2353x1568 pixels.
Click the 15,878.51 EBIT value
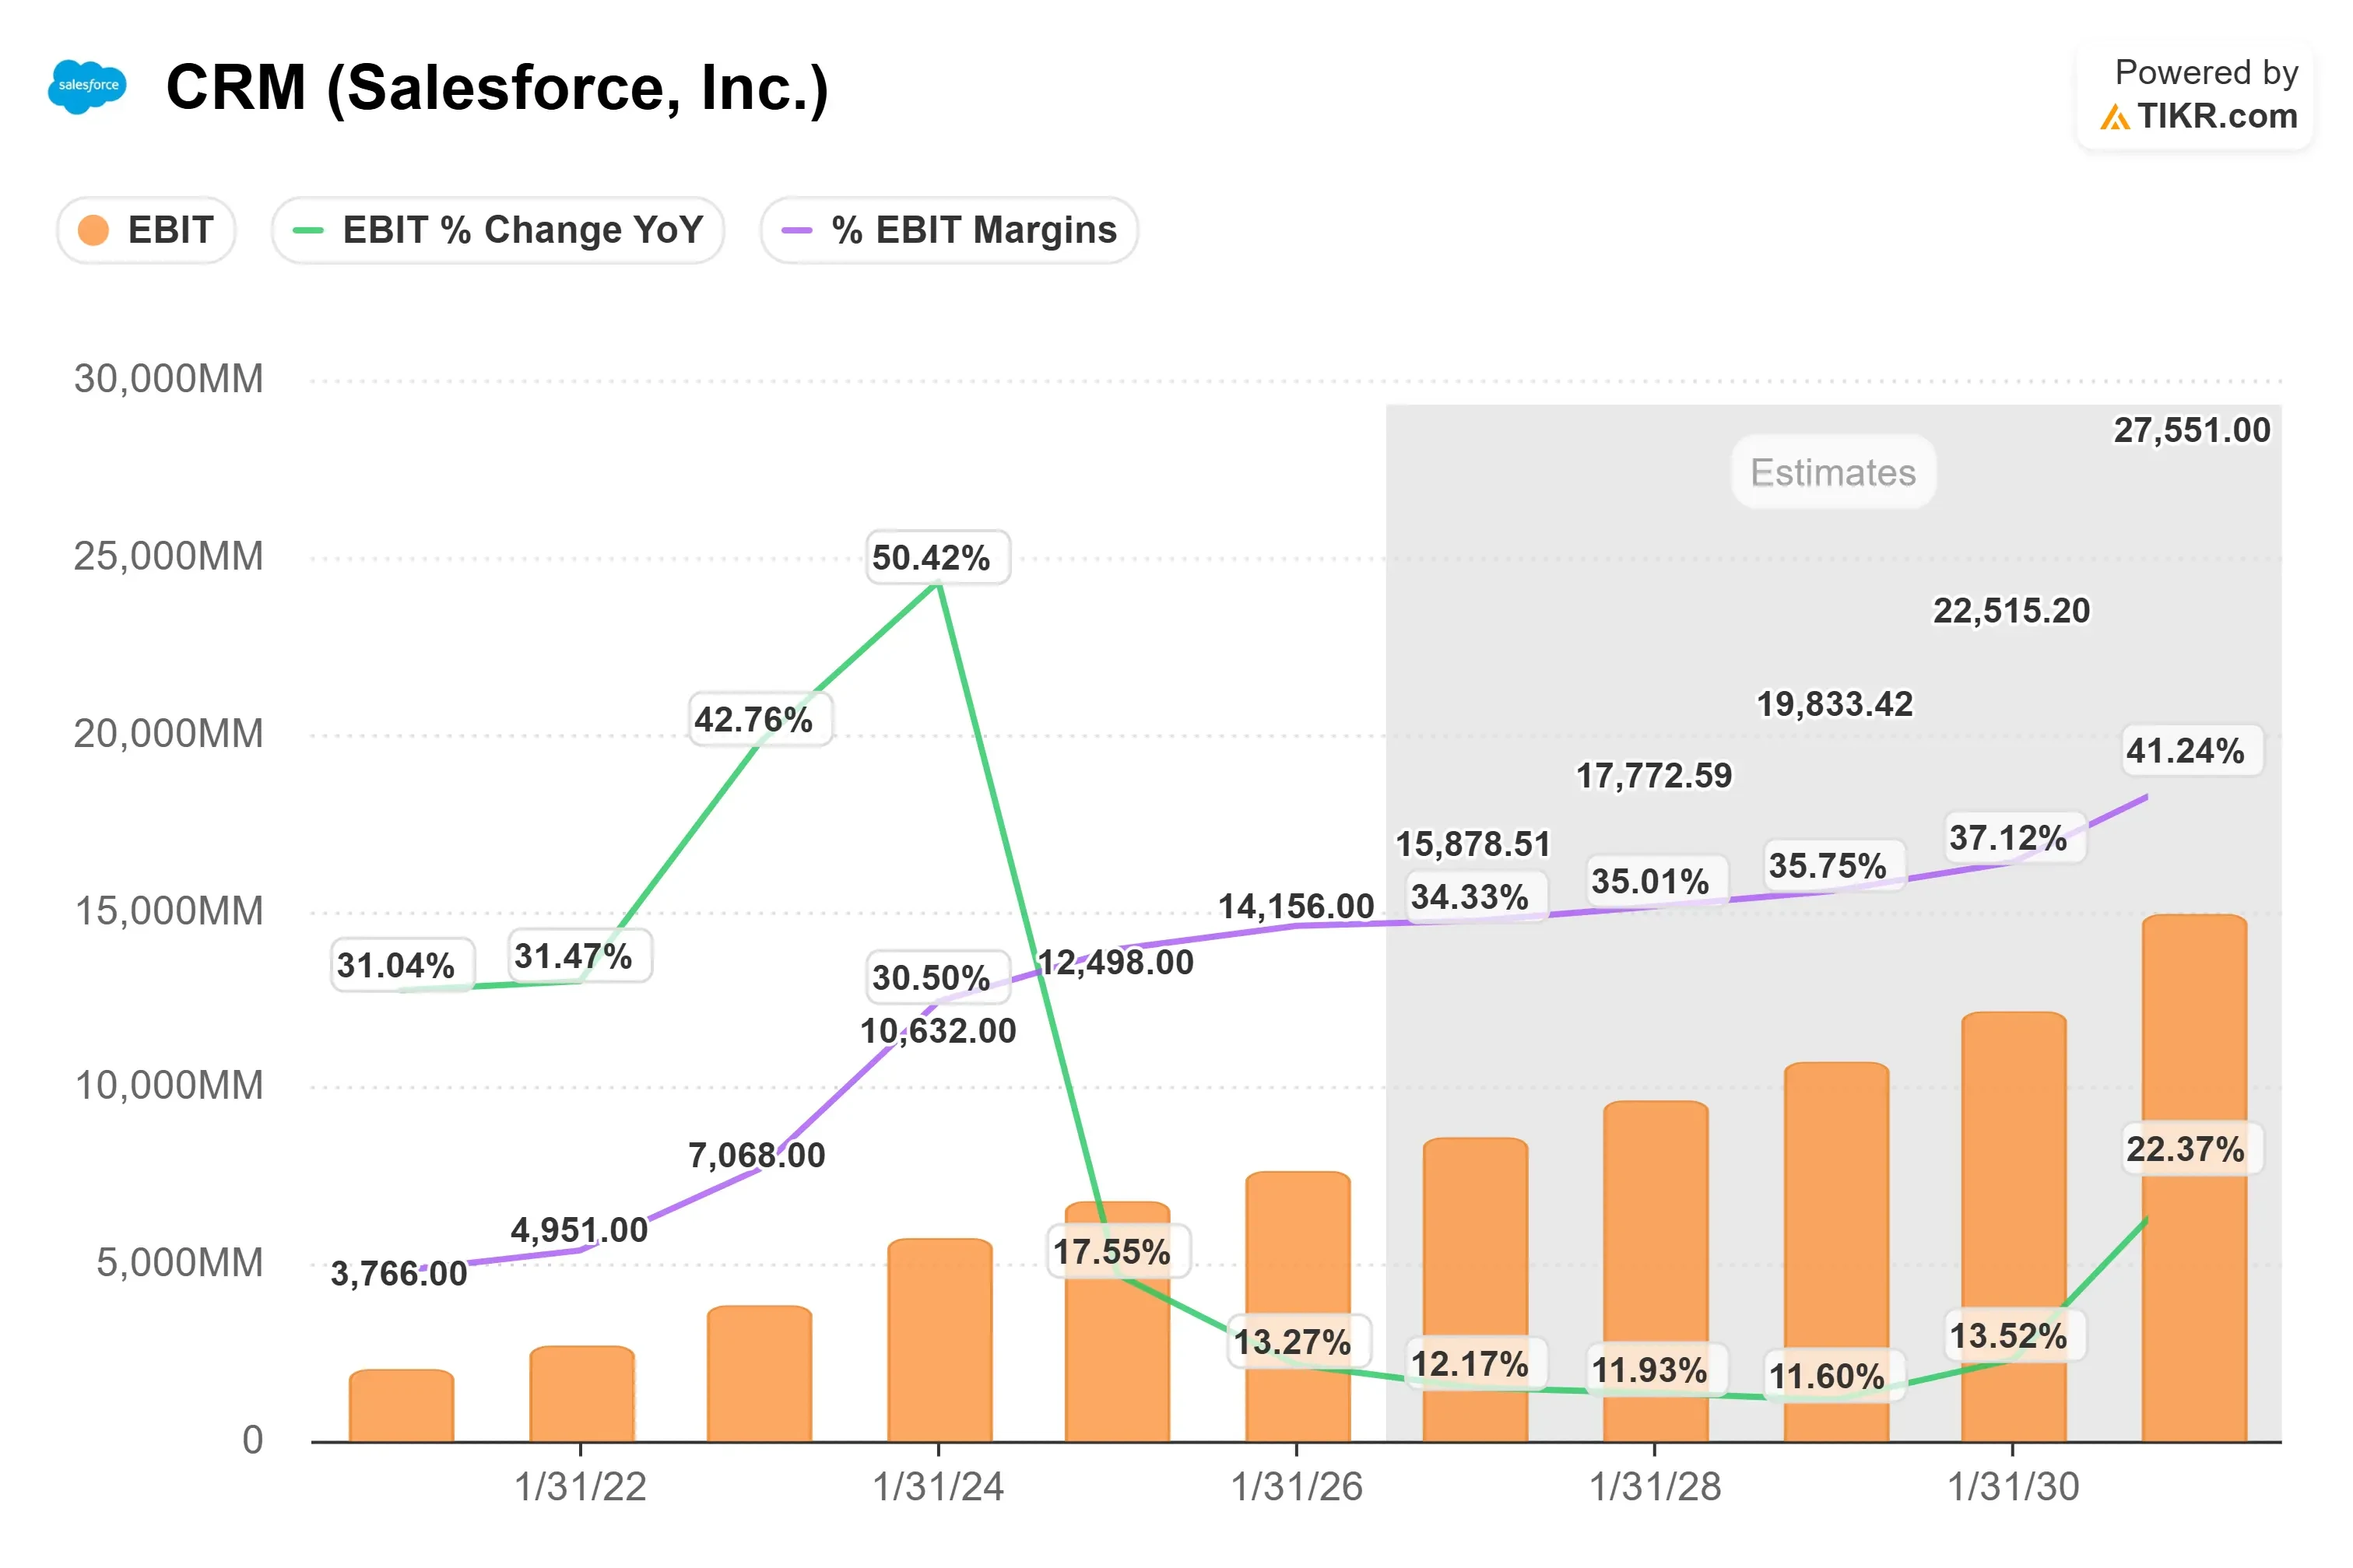click(1473, 844)
